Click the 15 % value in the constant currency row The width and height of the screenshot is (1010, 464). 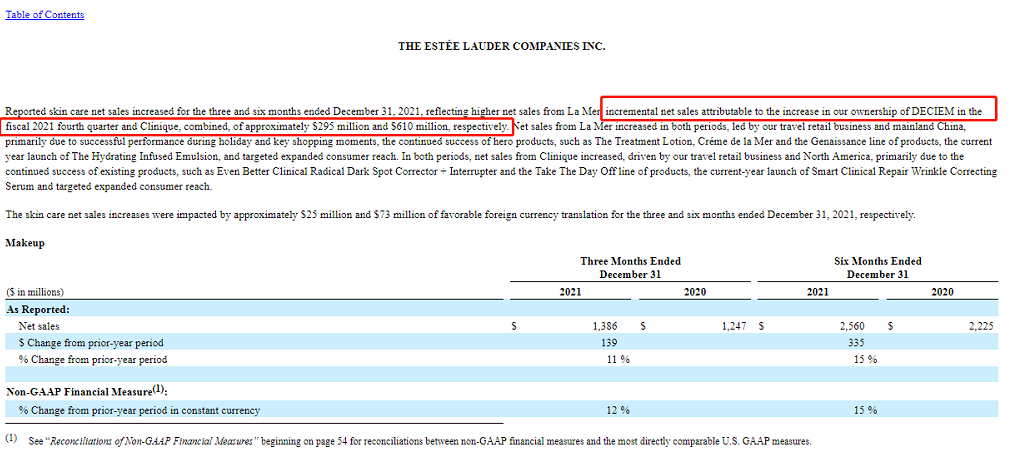(865, 410)
